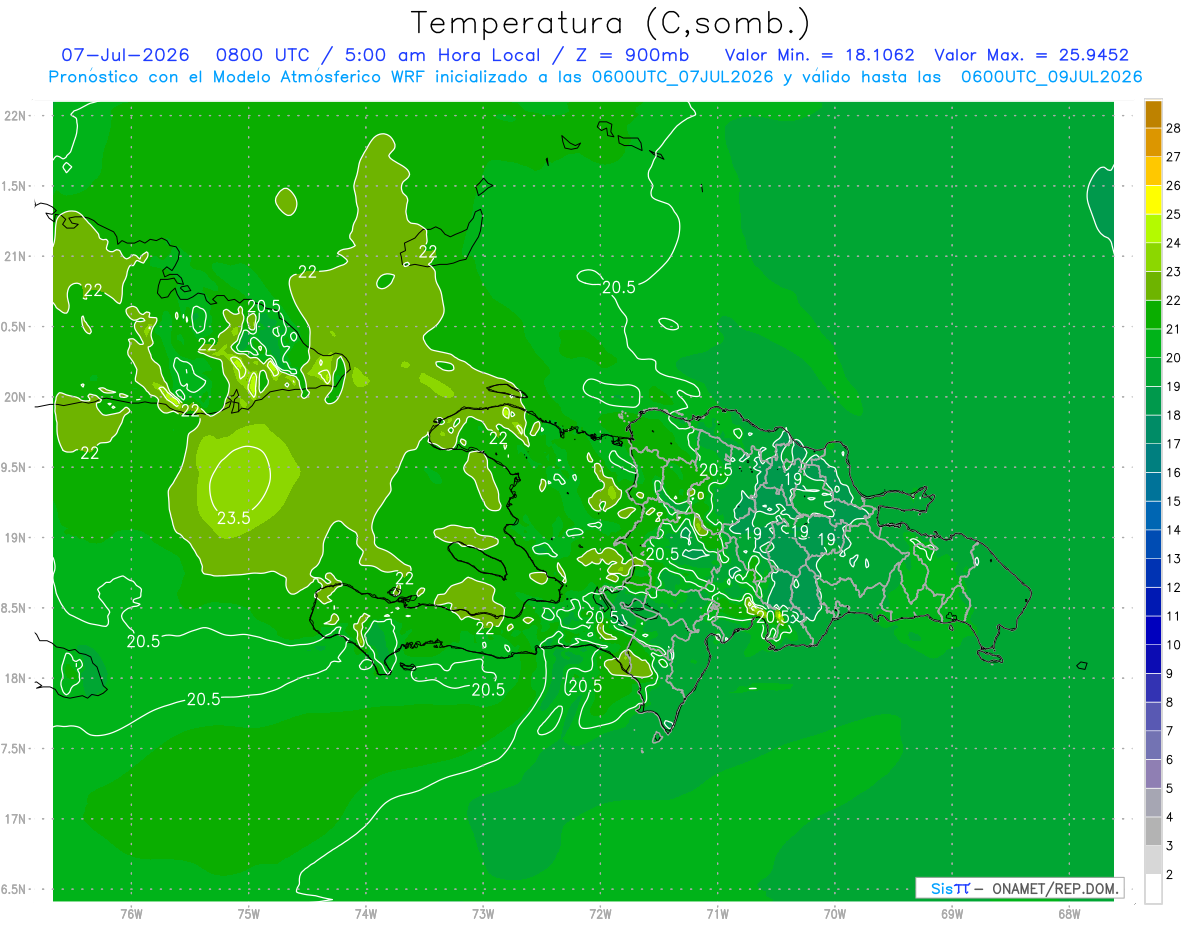Viewport: 1200px width, 927px height.
Task: Click the dark orange swatch above colorbar label 28
Action: [1153, 114]
